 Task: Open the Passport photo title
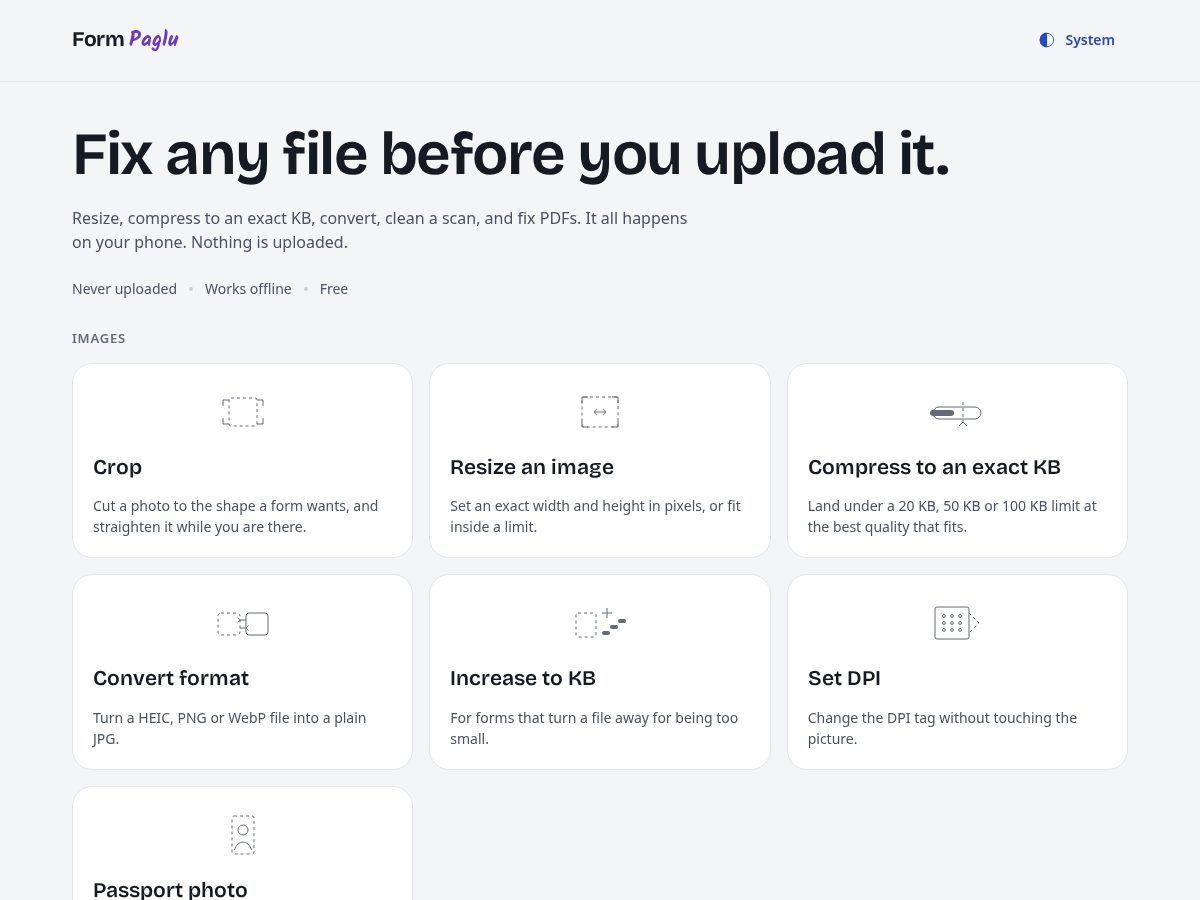coord(170,889)
